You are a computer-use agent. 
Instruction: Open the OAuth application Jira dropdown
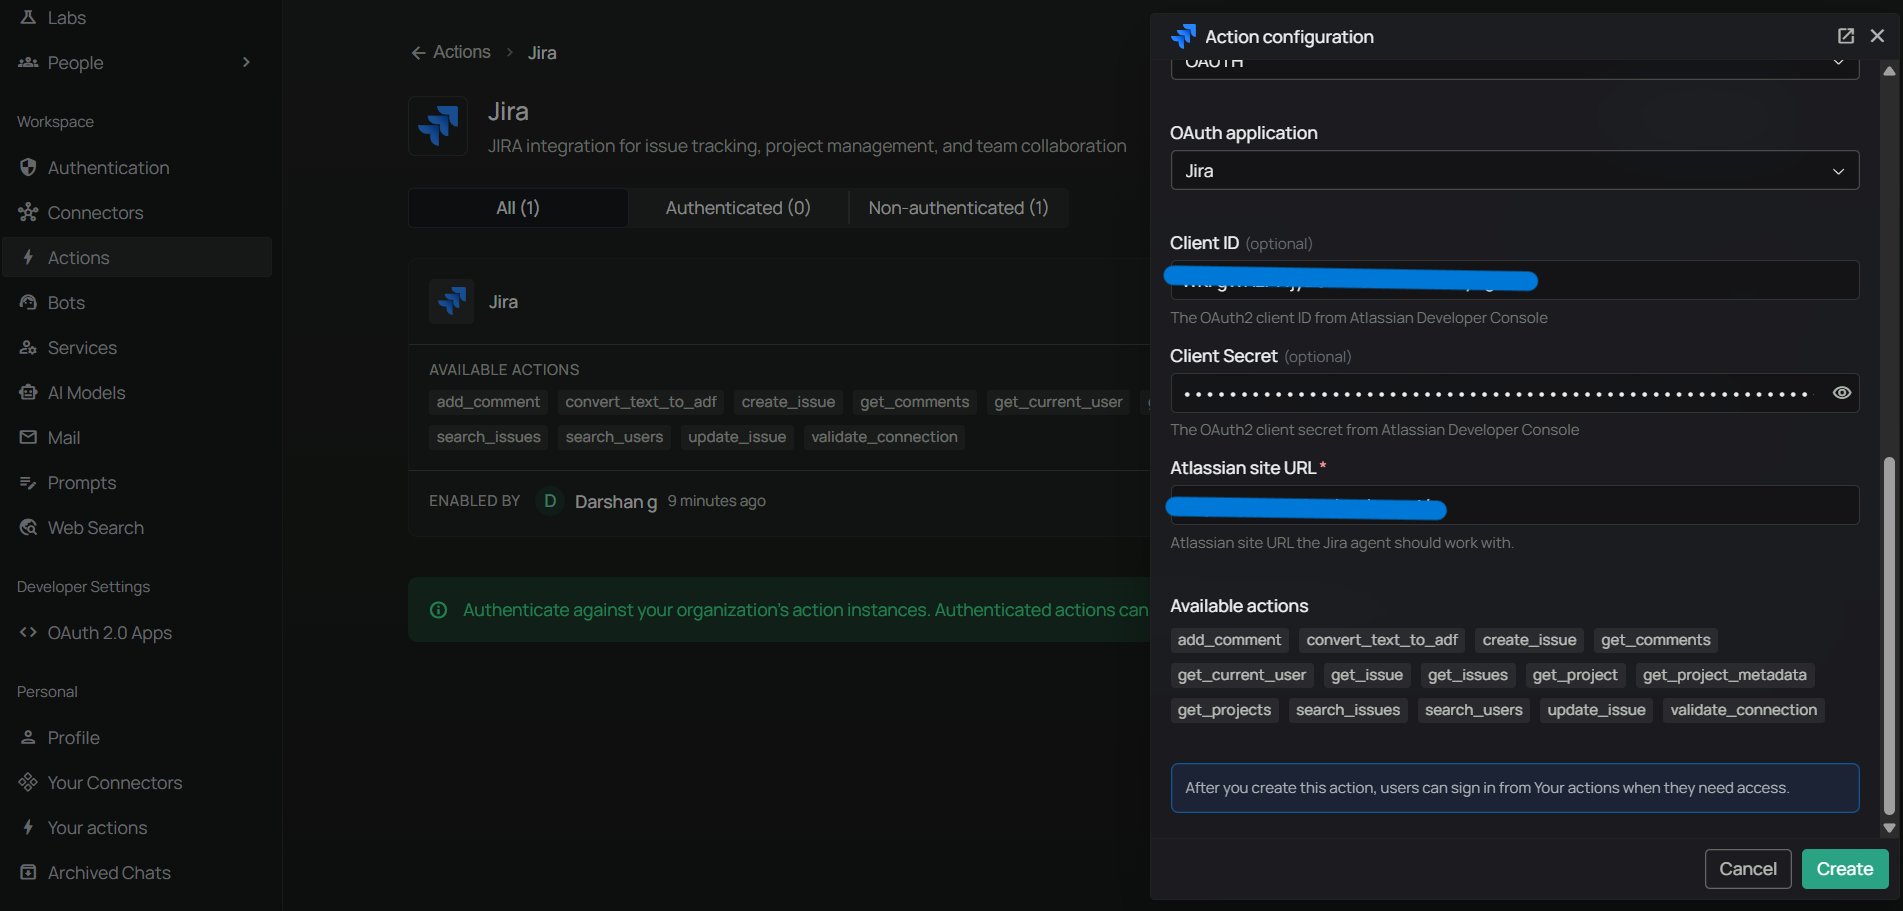click(1514, 171)
